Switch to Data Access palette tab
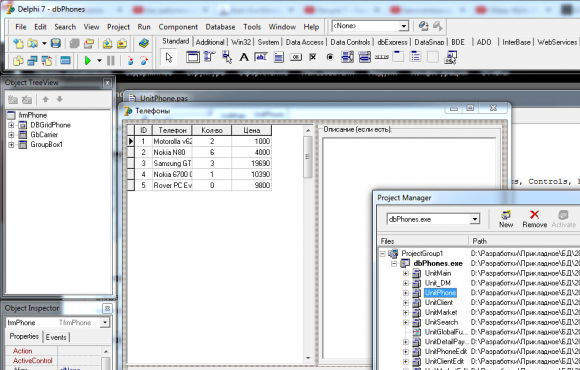This screenshot has height=370, width=580. pos(304,42)
